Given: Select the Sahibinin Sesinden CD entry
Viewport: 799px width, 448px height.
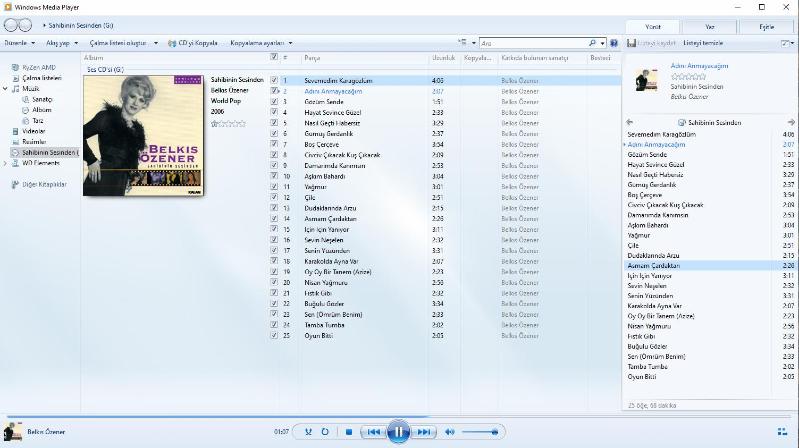Looking at the screenshot, I should pos(45,152).
